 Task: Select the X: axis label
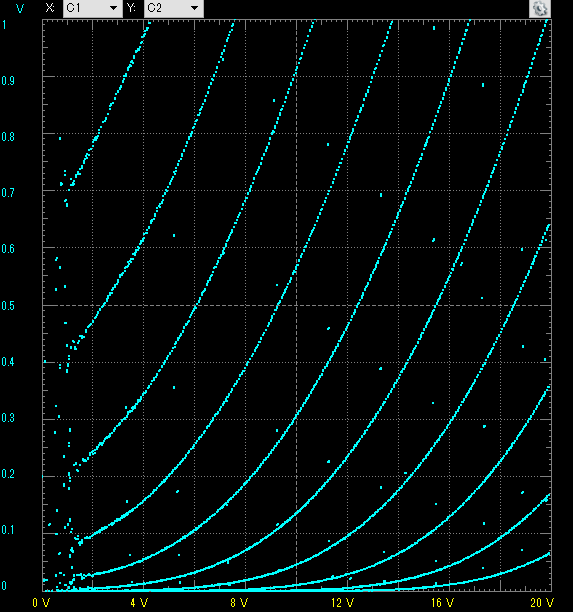[50, 8]
